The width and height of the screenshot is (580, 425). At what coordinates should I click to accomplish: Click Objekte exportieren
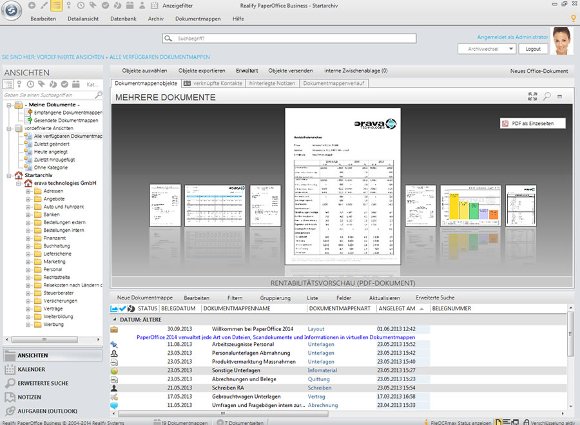[x=202, y=71]
